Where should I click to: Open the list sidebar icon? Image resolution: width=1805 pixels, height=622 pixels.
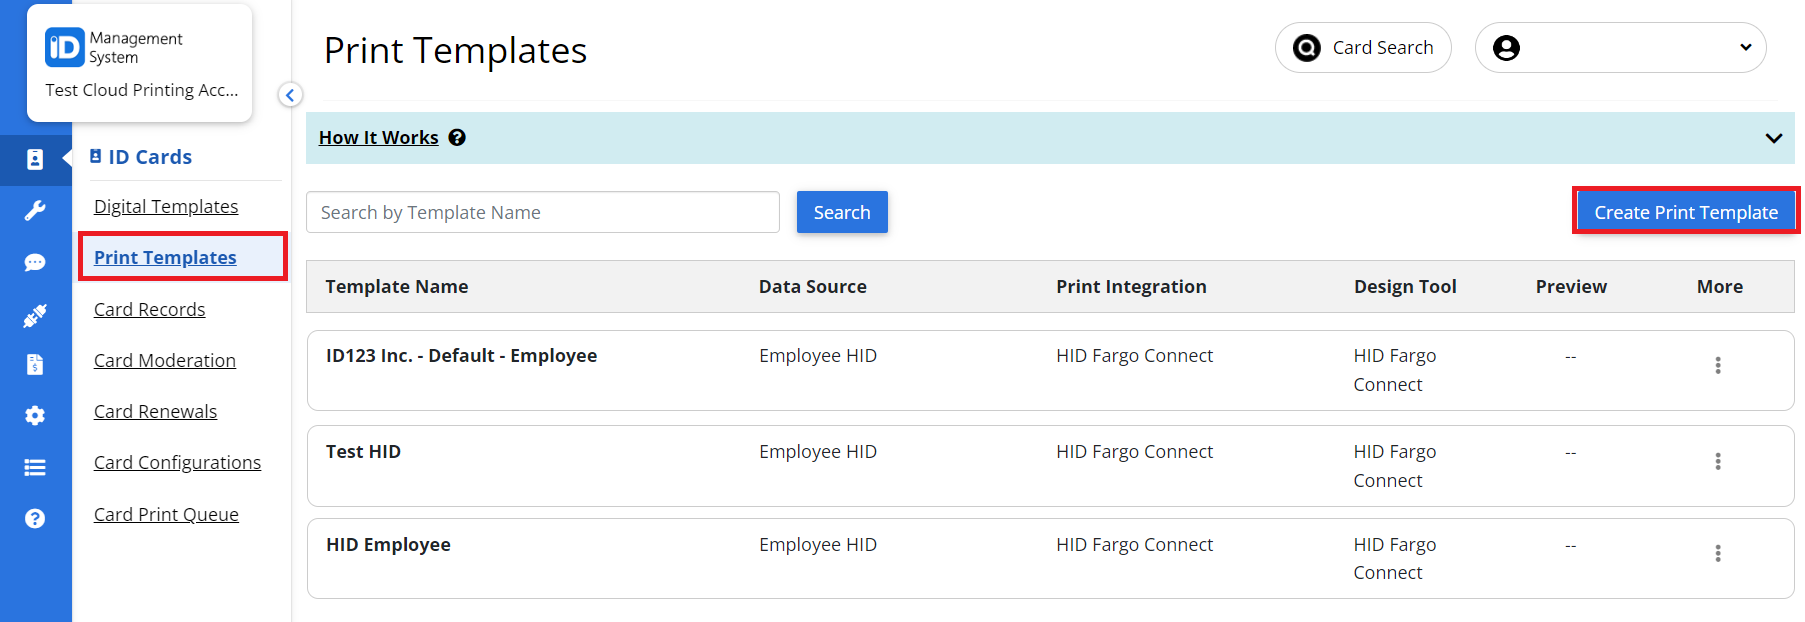[x=35, y=467]
